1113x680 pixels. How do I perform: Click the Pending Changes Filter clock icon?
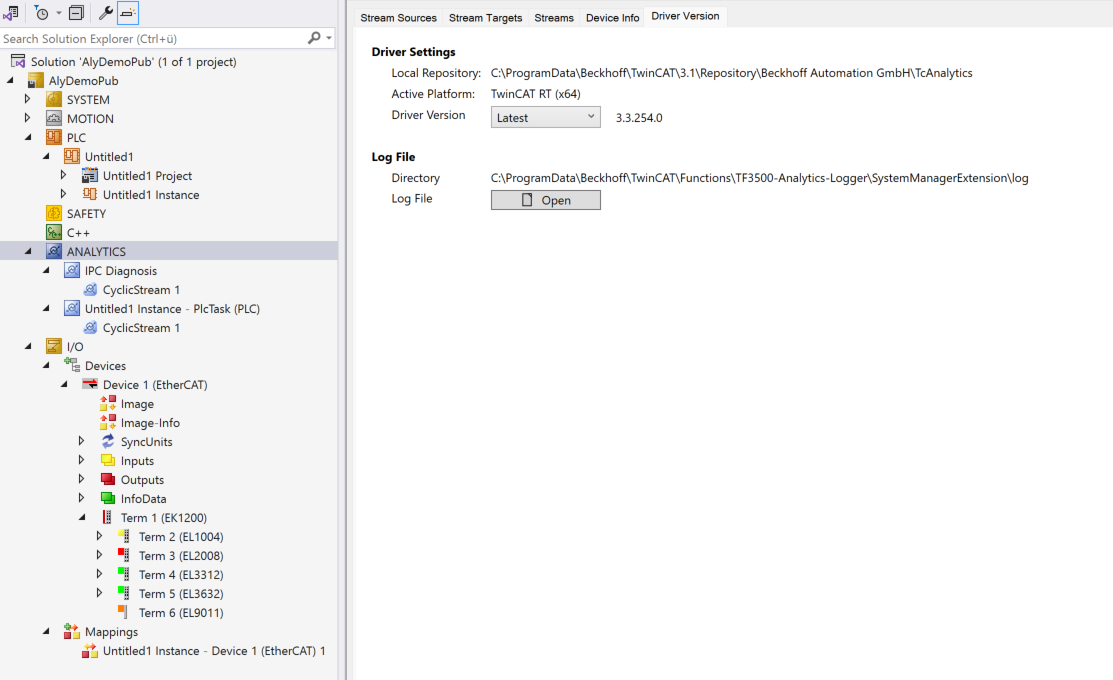[x=42, y=13]
